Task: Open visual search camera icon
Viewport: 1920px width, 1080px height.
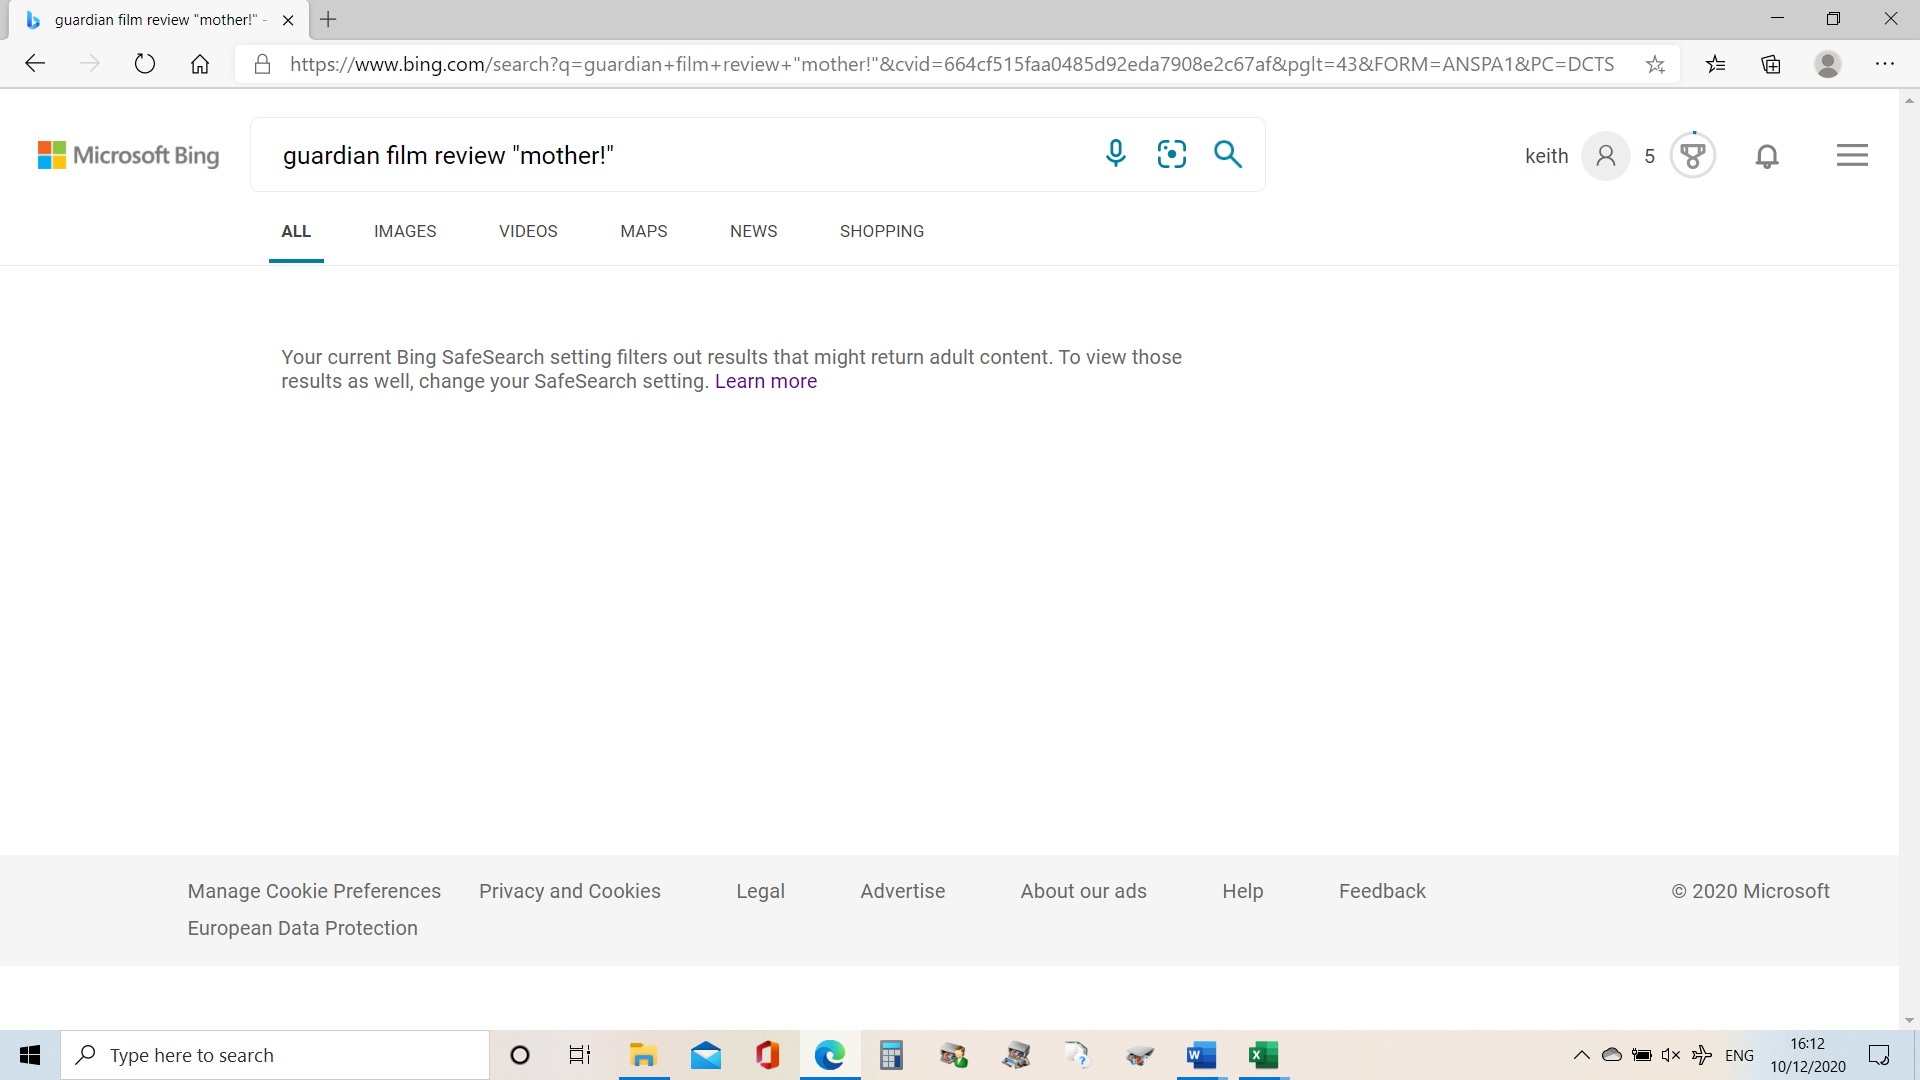Action: [x=1172, y=154]
